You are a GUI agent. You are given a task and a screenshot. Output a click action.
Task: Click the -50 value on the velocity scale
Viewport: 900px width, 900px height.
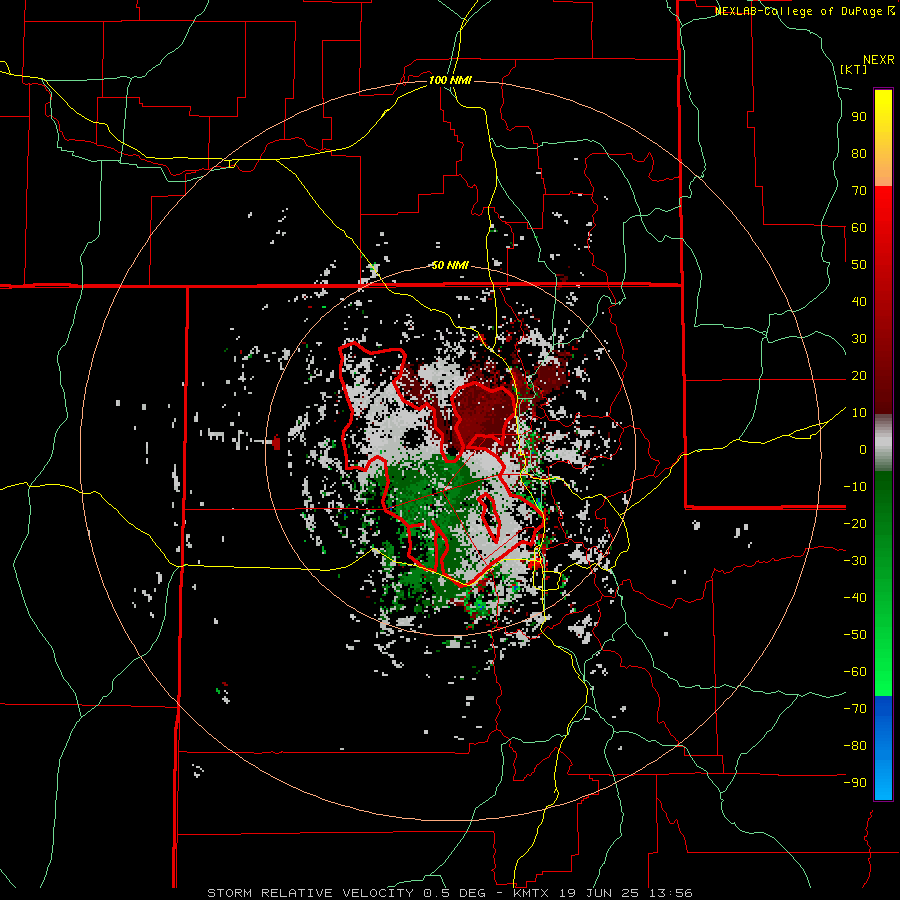pos(855,635)
